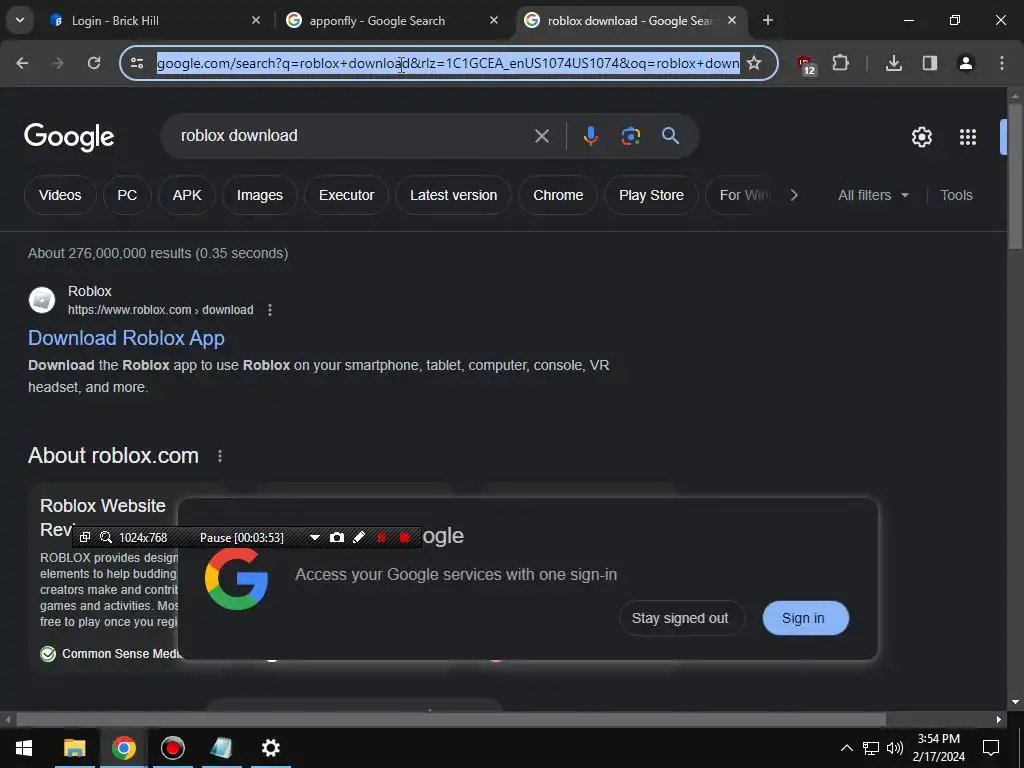The width and height of the screenshot is (1024, 768).
Task: Select the APK filter chip
Action: tap(187, 195)
